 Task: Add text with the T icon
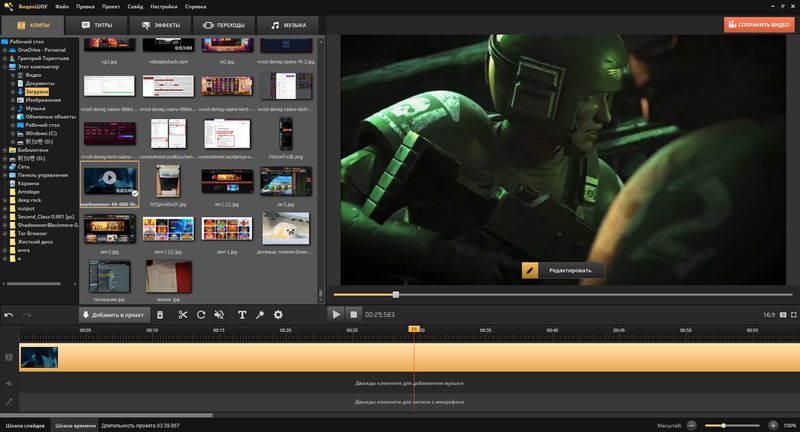(x=242, y=315)
